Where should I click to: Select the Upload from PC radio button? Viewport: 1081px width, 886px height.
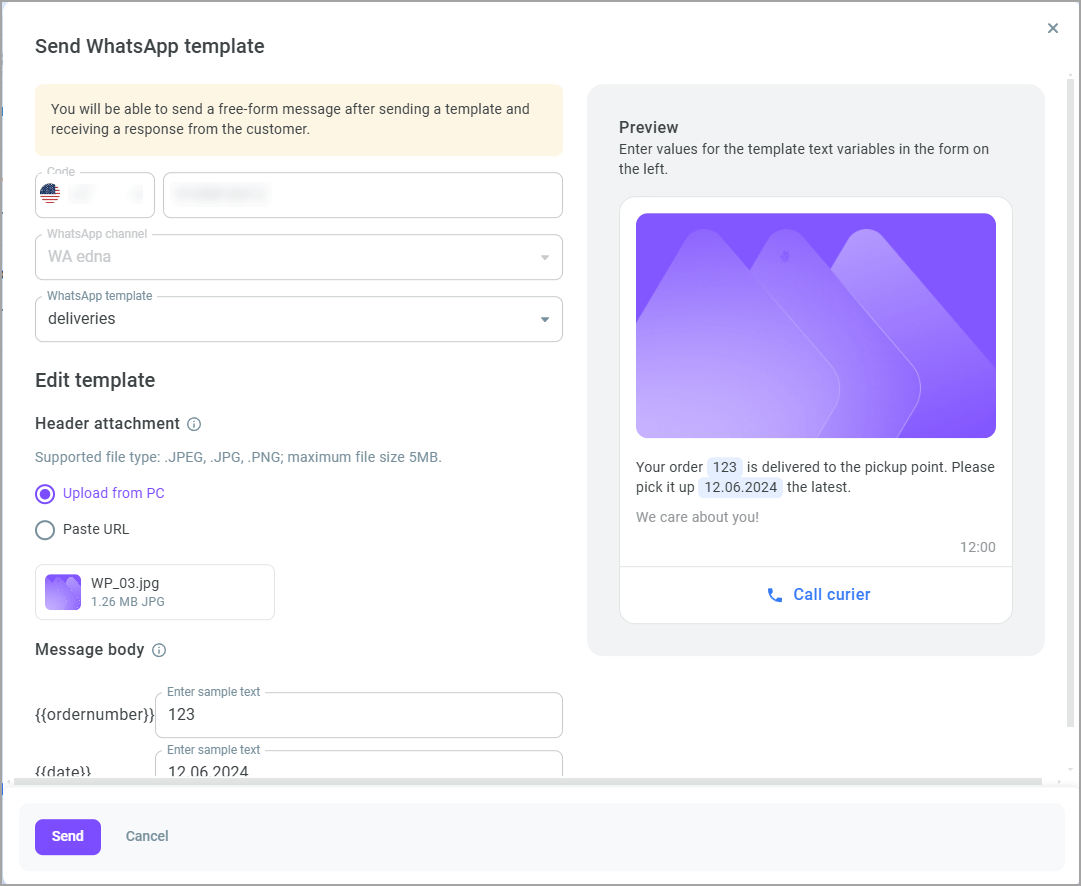click(x=45, y=494)
